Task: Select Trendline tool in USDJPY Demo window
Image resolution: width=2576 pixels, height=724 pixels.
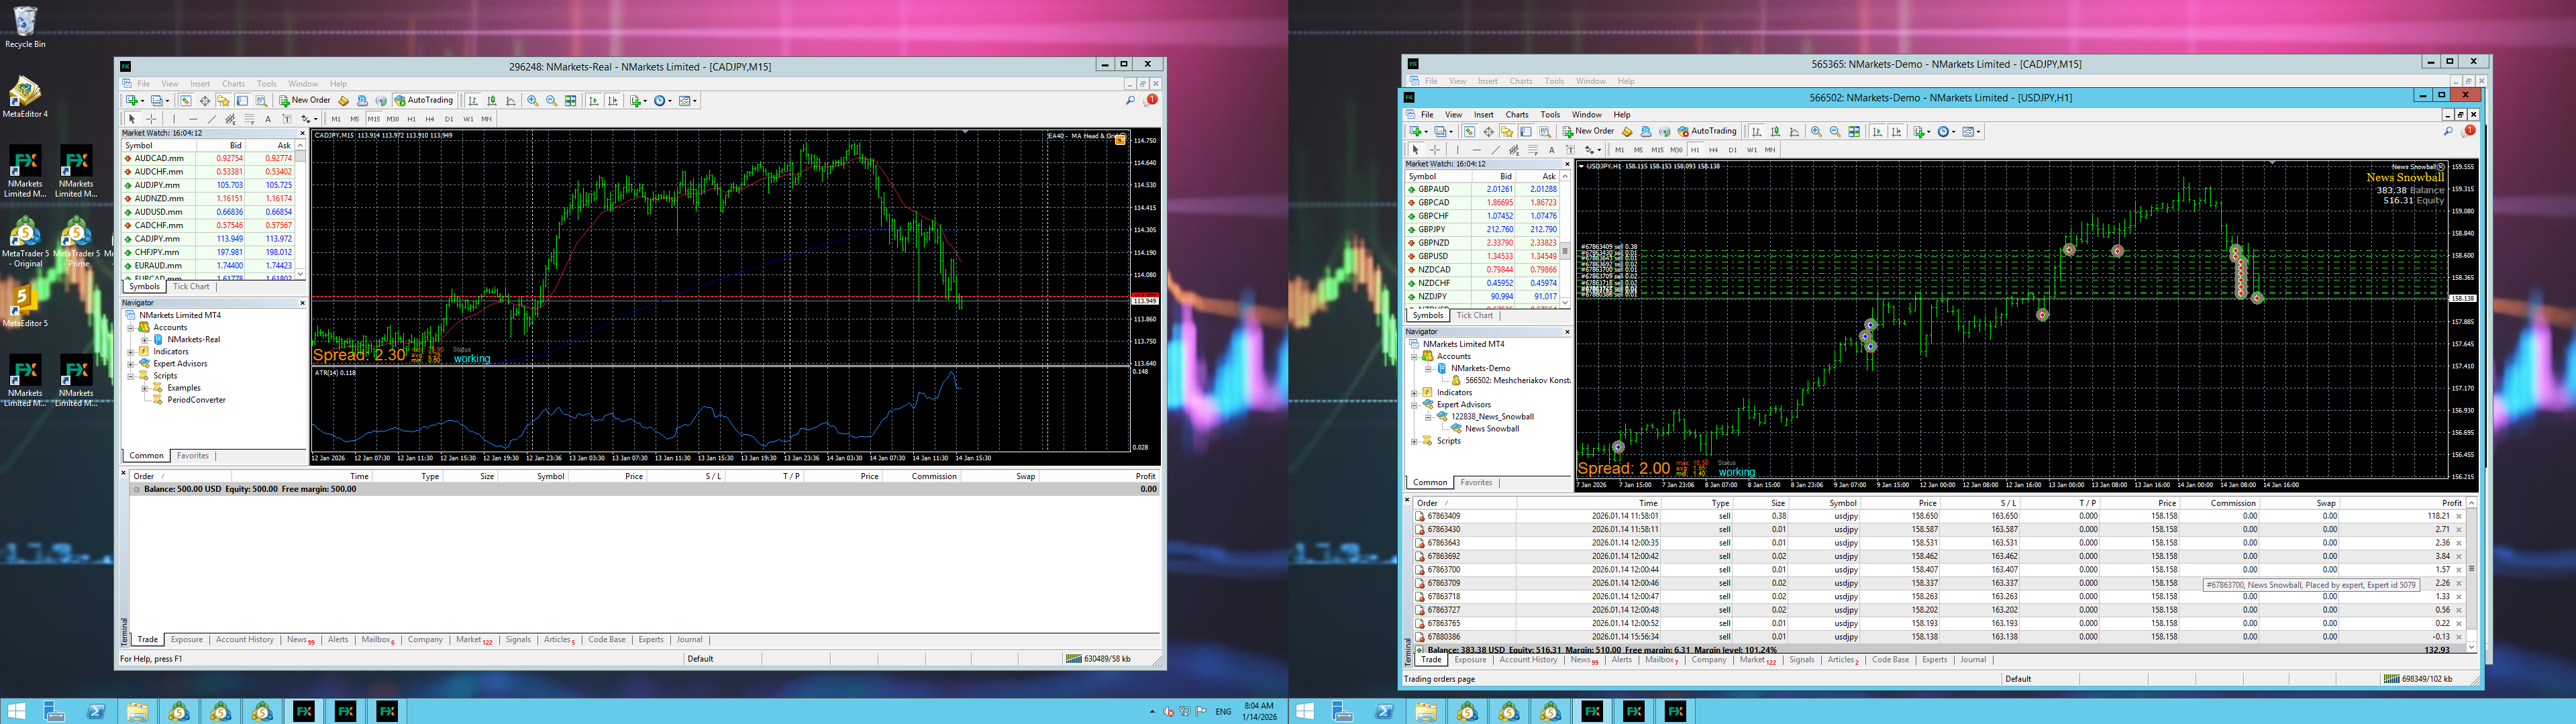Action: (x=1496, y=150)
